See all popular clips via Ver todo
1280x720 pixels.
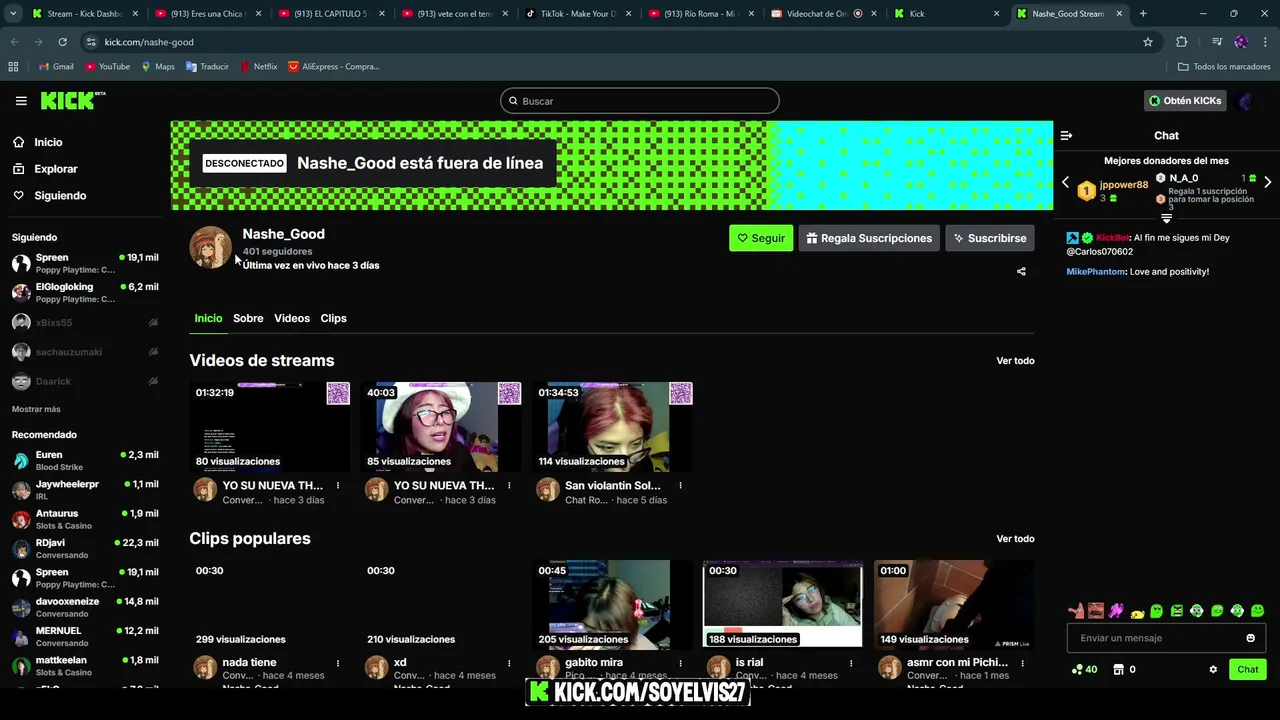[1015, 539]
